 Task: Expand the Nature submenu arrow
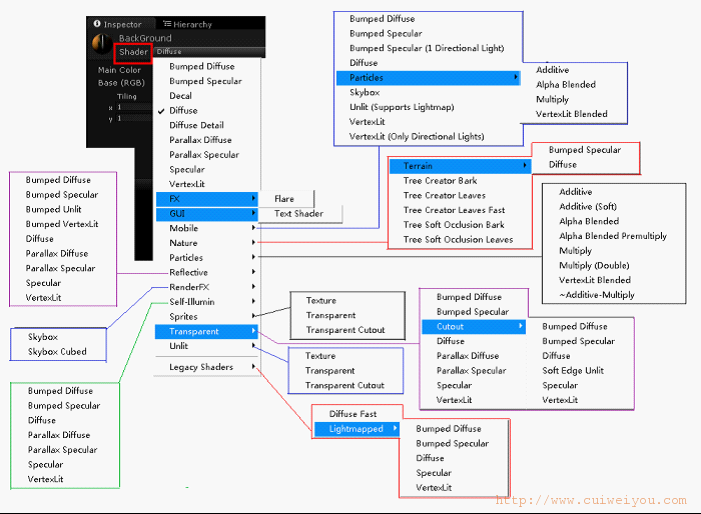click(253, 243)
